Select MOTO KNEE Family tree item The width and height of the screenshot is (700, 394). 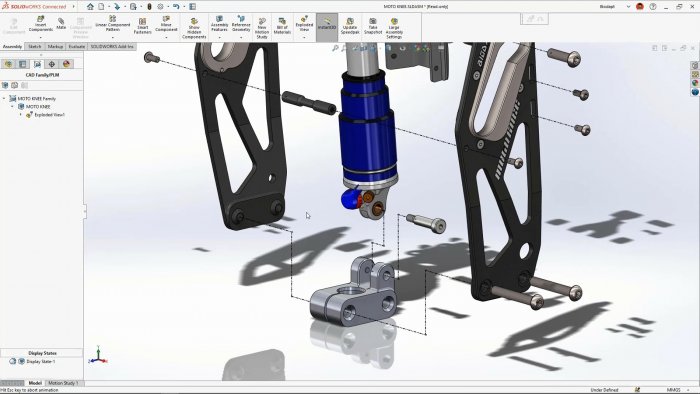pos(37,98)
